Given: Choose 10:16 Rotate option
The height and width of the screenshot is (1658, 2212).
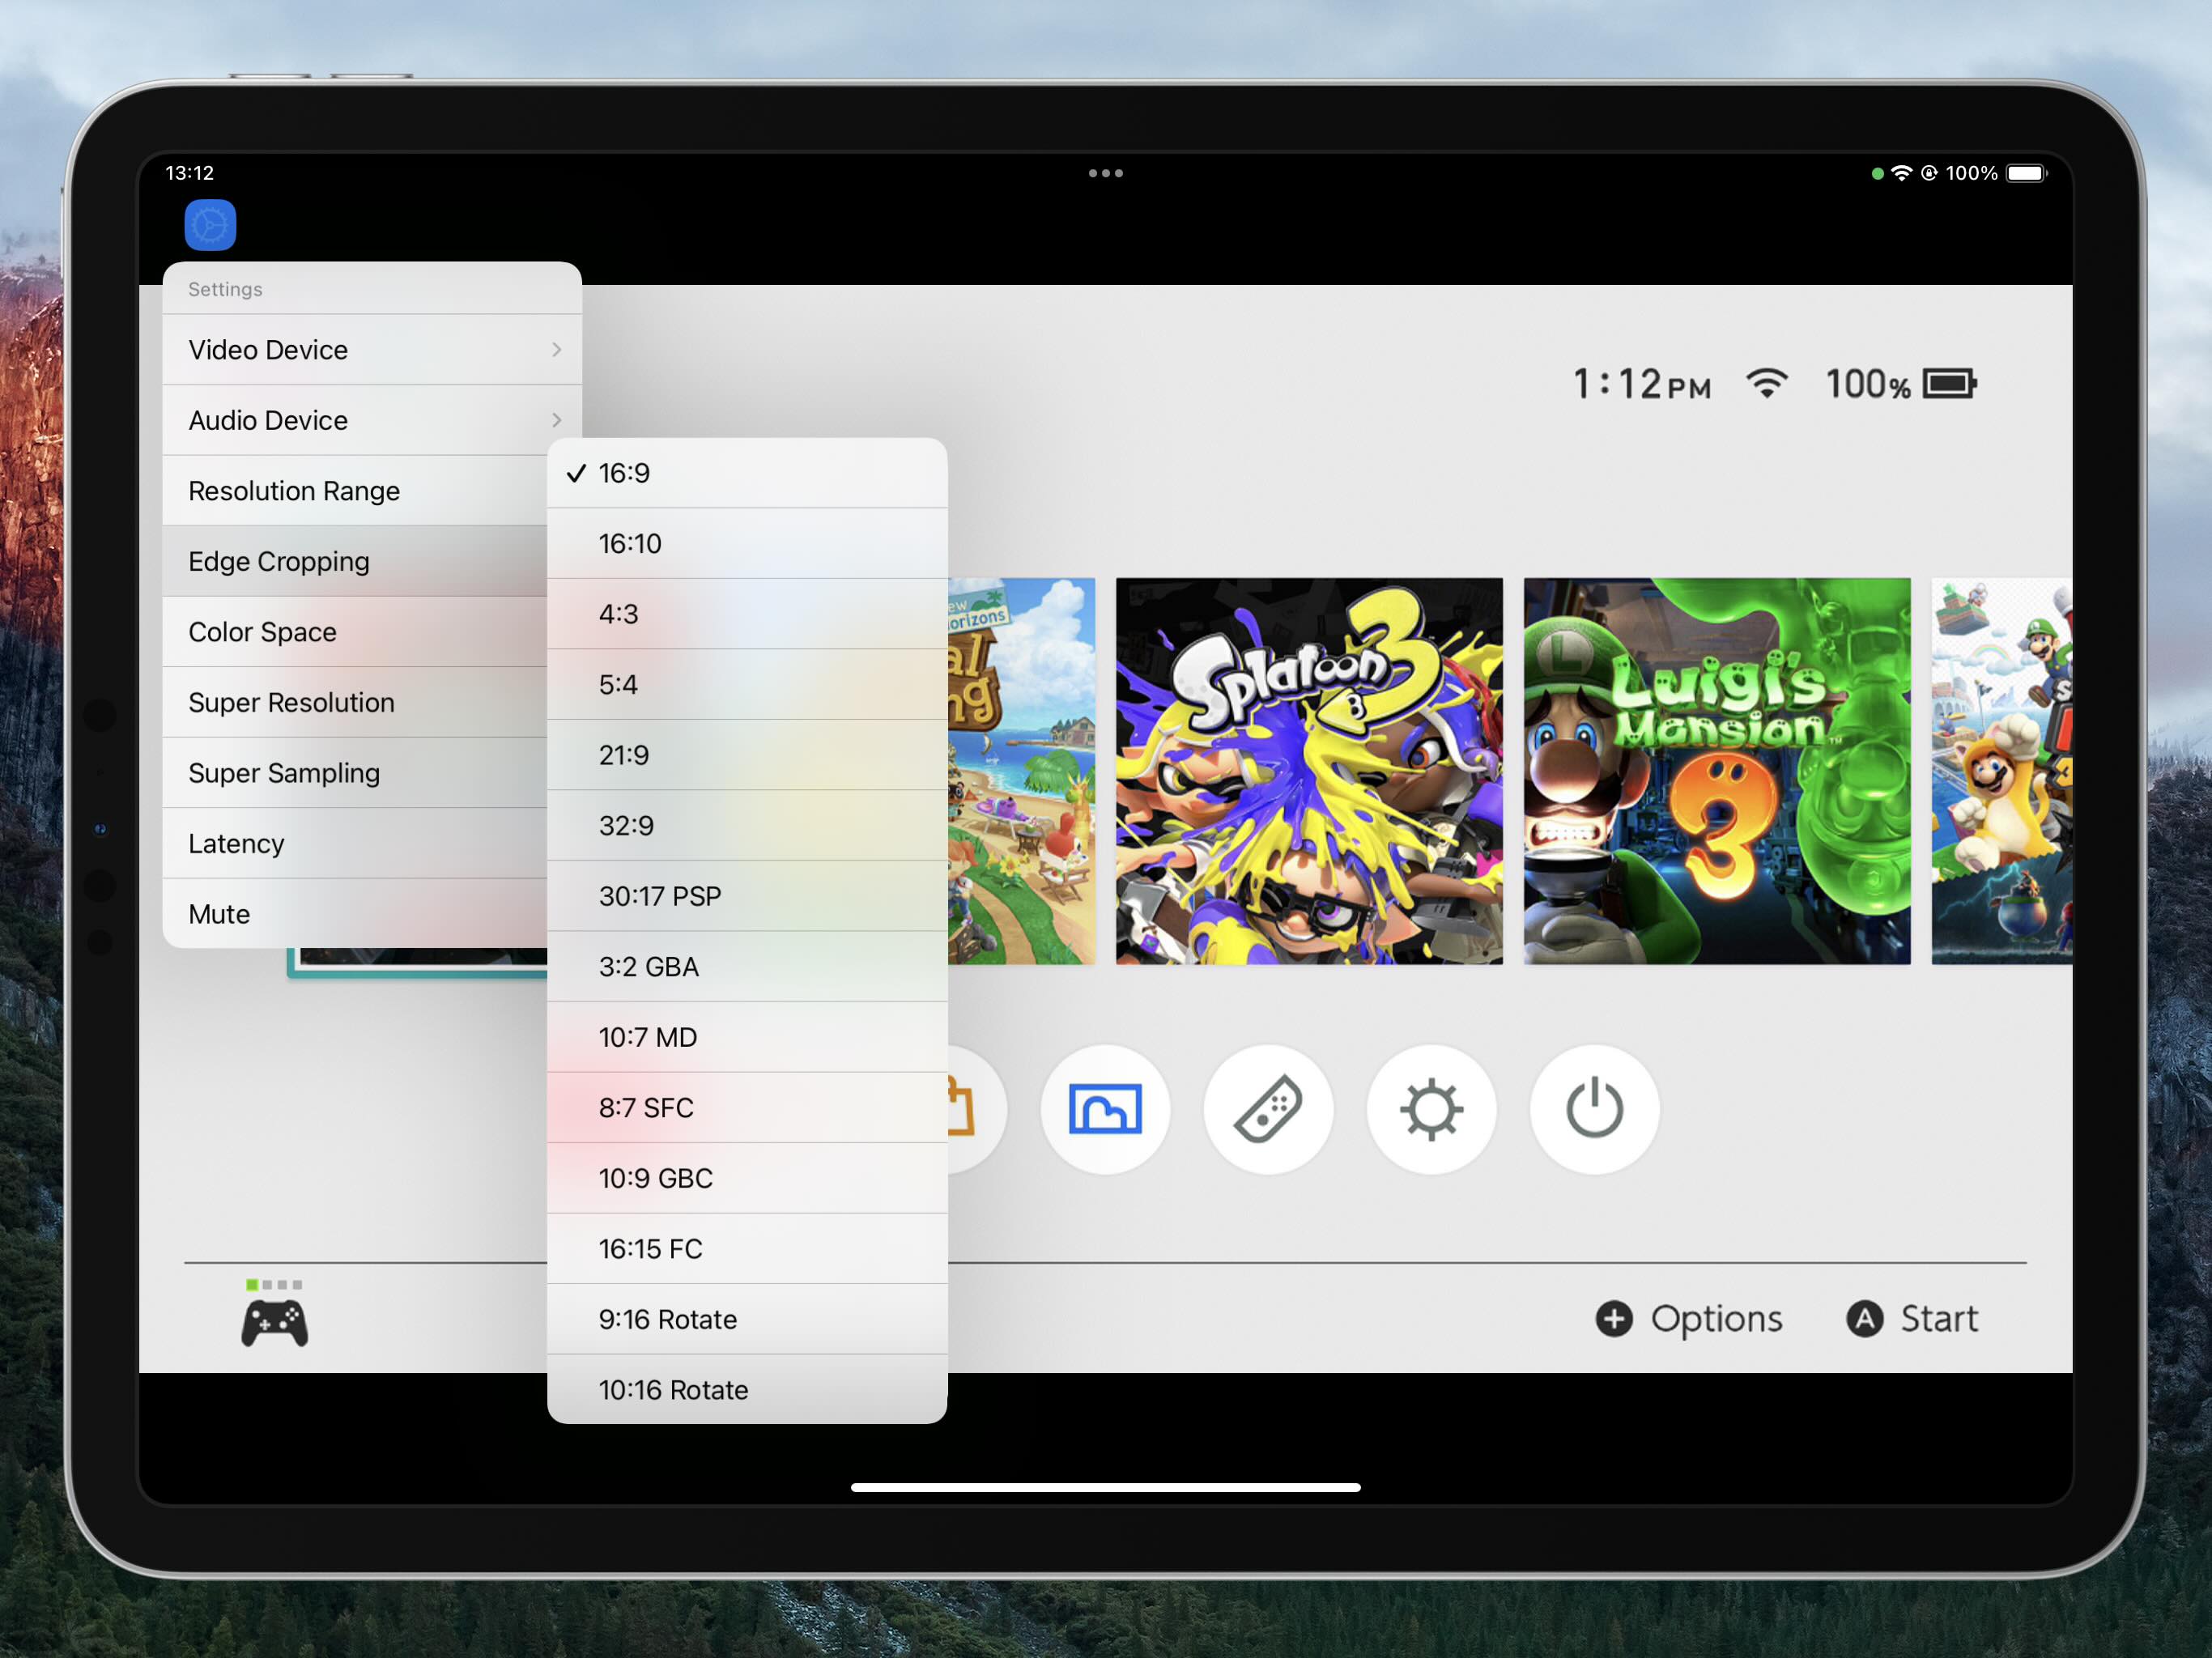Looking at the screenshot, I should coord(747,1389).
